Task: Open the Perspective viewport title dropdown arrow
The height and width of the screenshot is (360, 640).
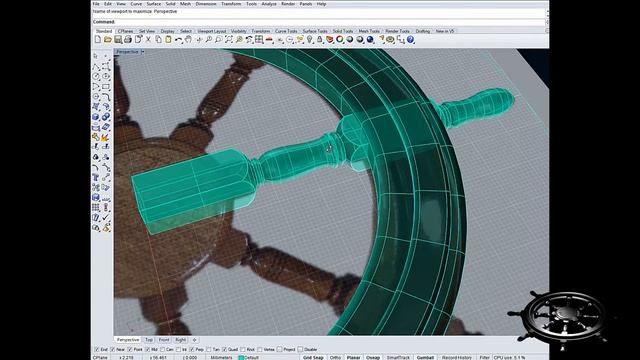Action: (142, 52)
